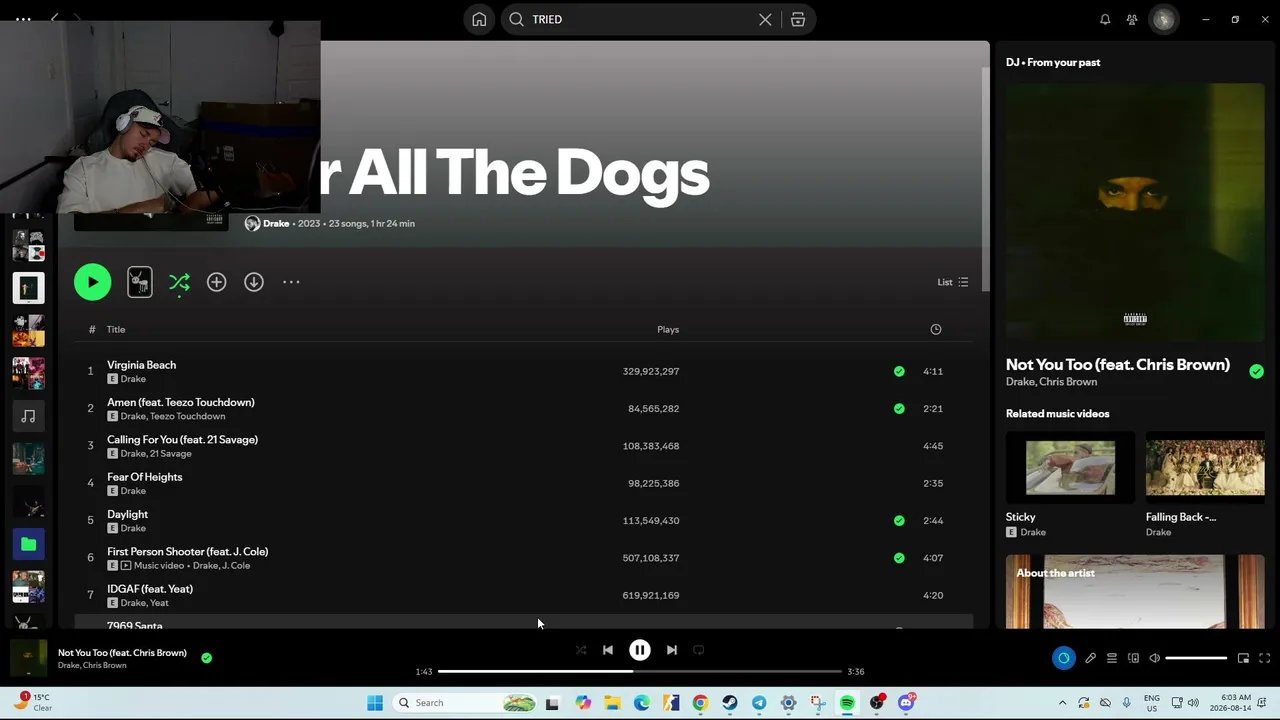The width and height of the screenshot is (1280, 720).
Task: Open the green folder in the library sidebar
Action: [x=28, y=544]
